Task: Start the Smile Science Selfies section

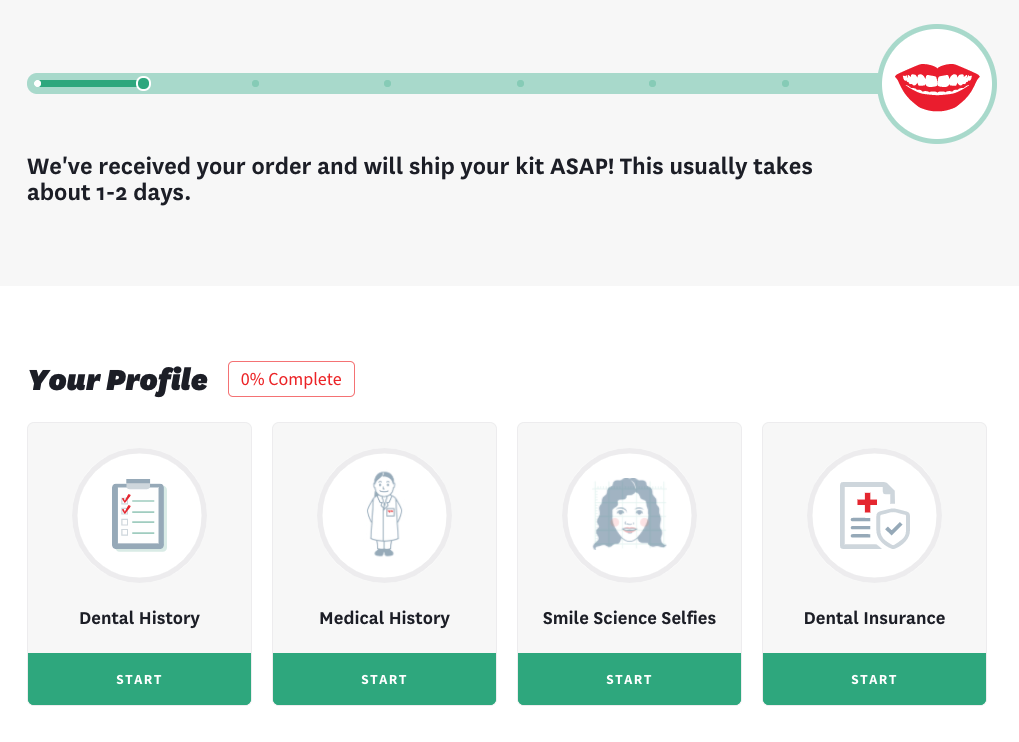Action: point(629,679)
